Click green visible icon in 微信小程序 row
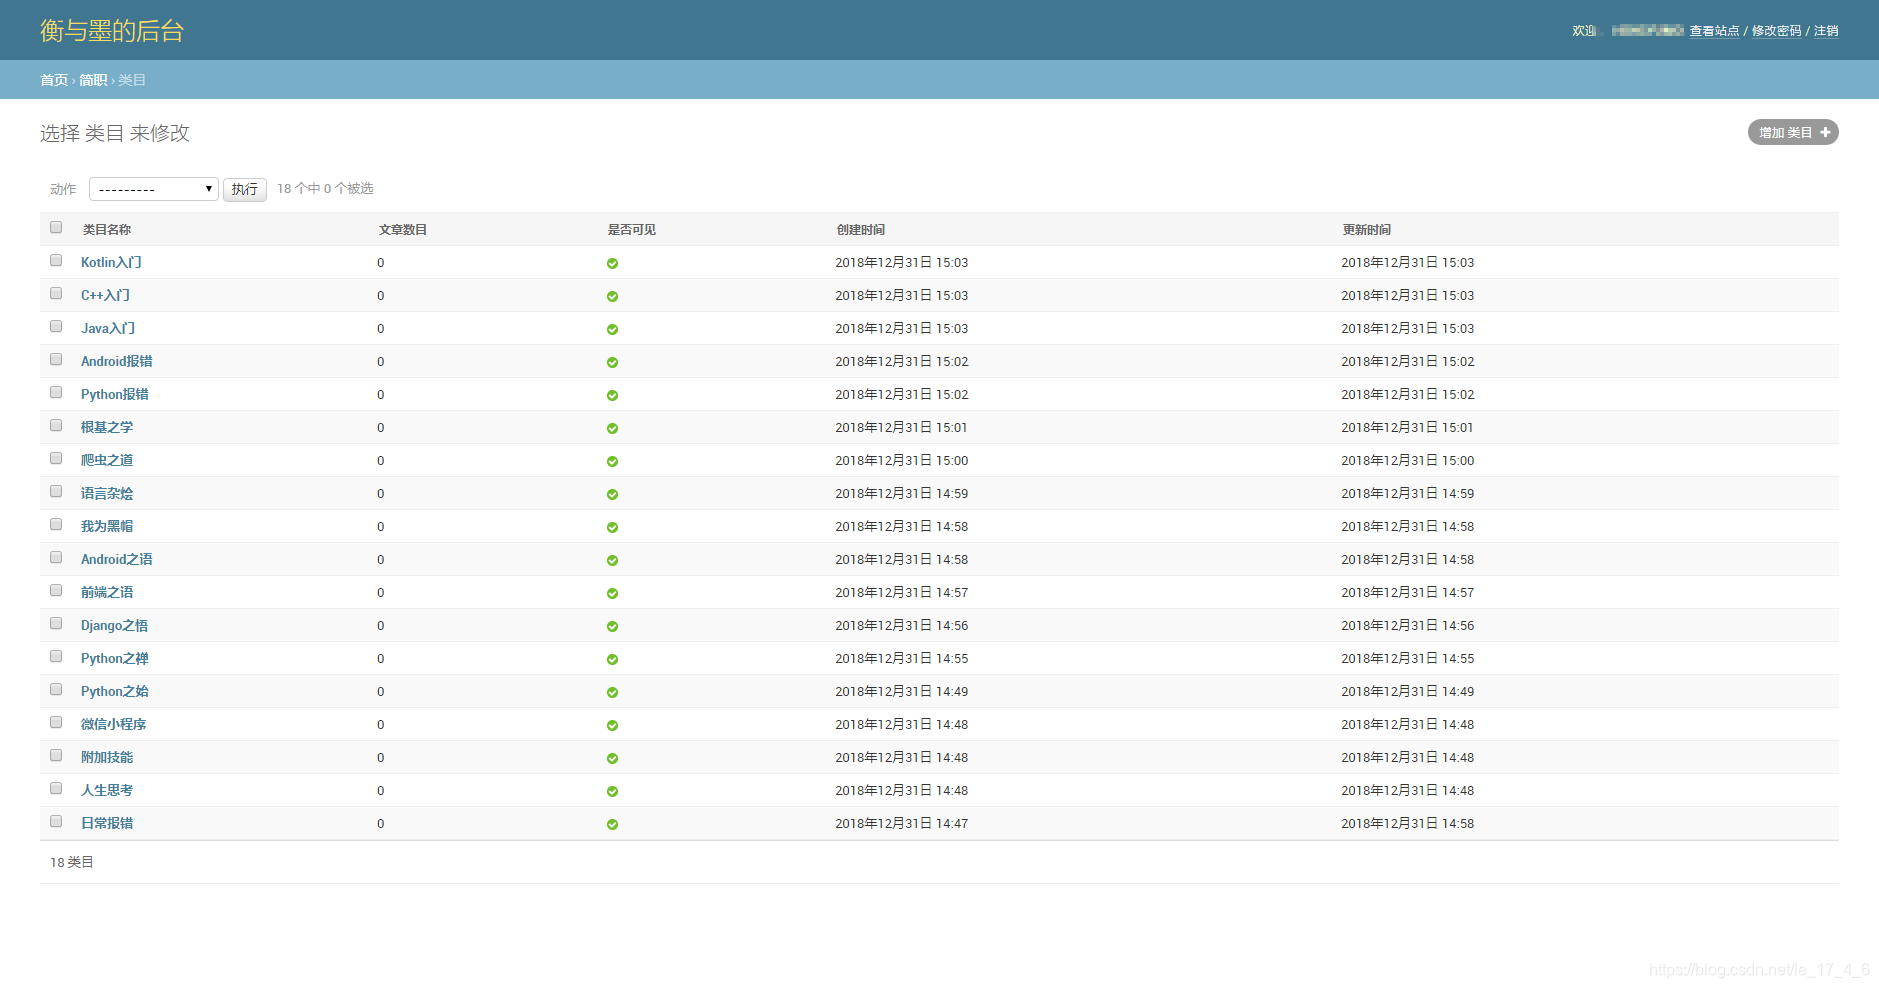Viewport: 1879px width, 988px height. 612,725
